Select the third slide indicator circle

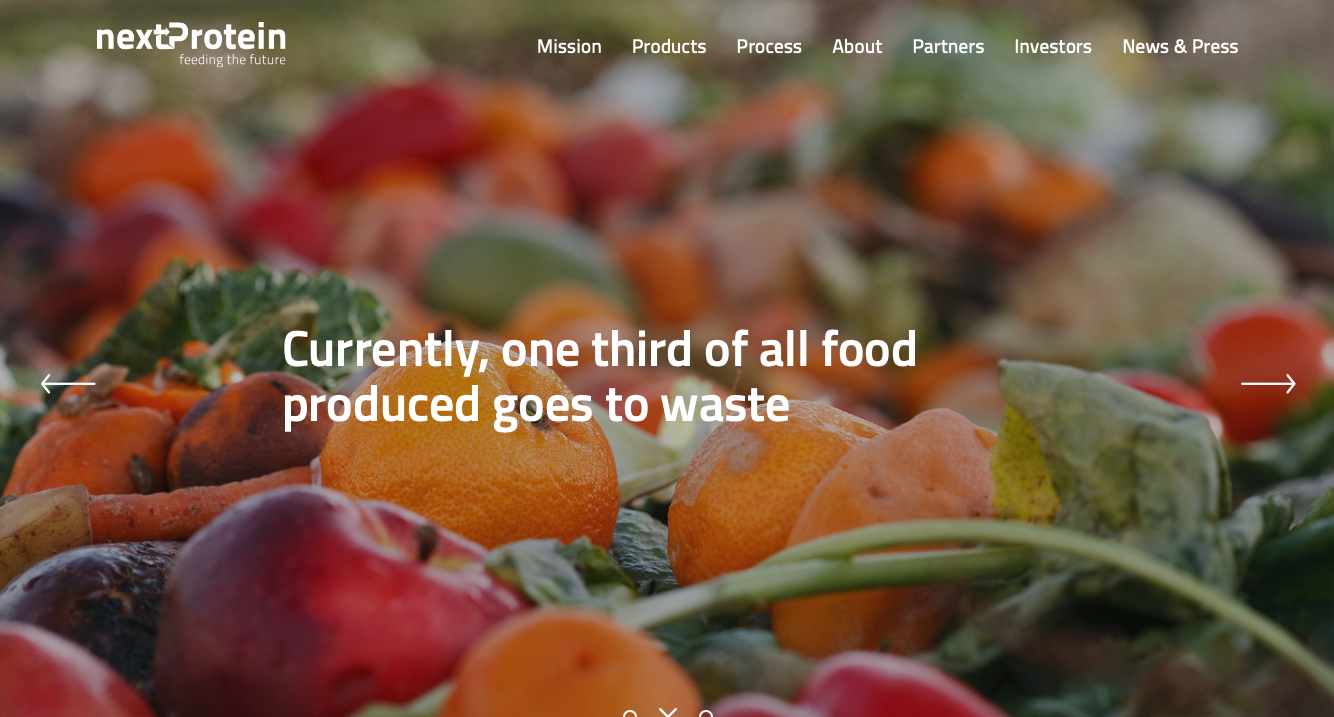click(706, 714)
